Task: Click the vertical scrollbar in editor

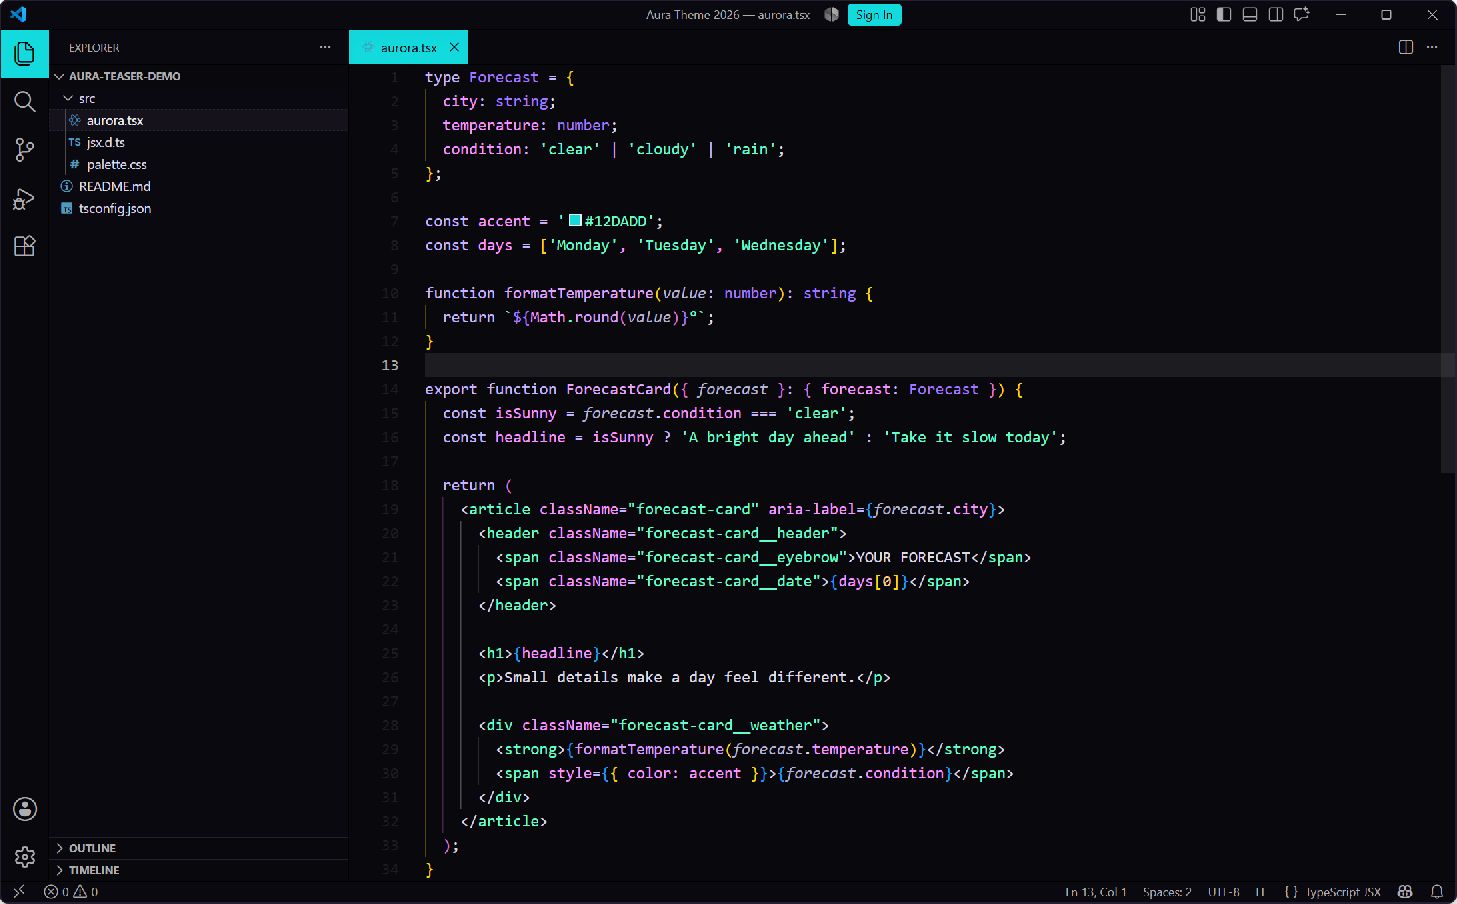Action: point(1448,269)
